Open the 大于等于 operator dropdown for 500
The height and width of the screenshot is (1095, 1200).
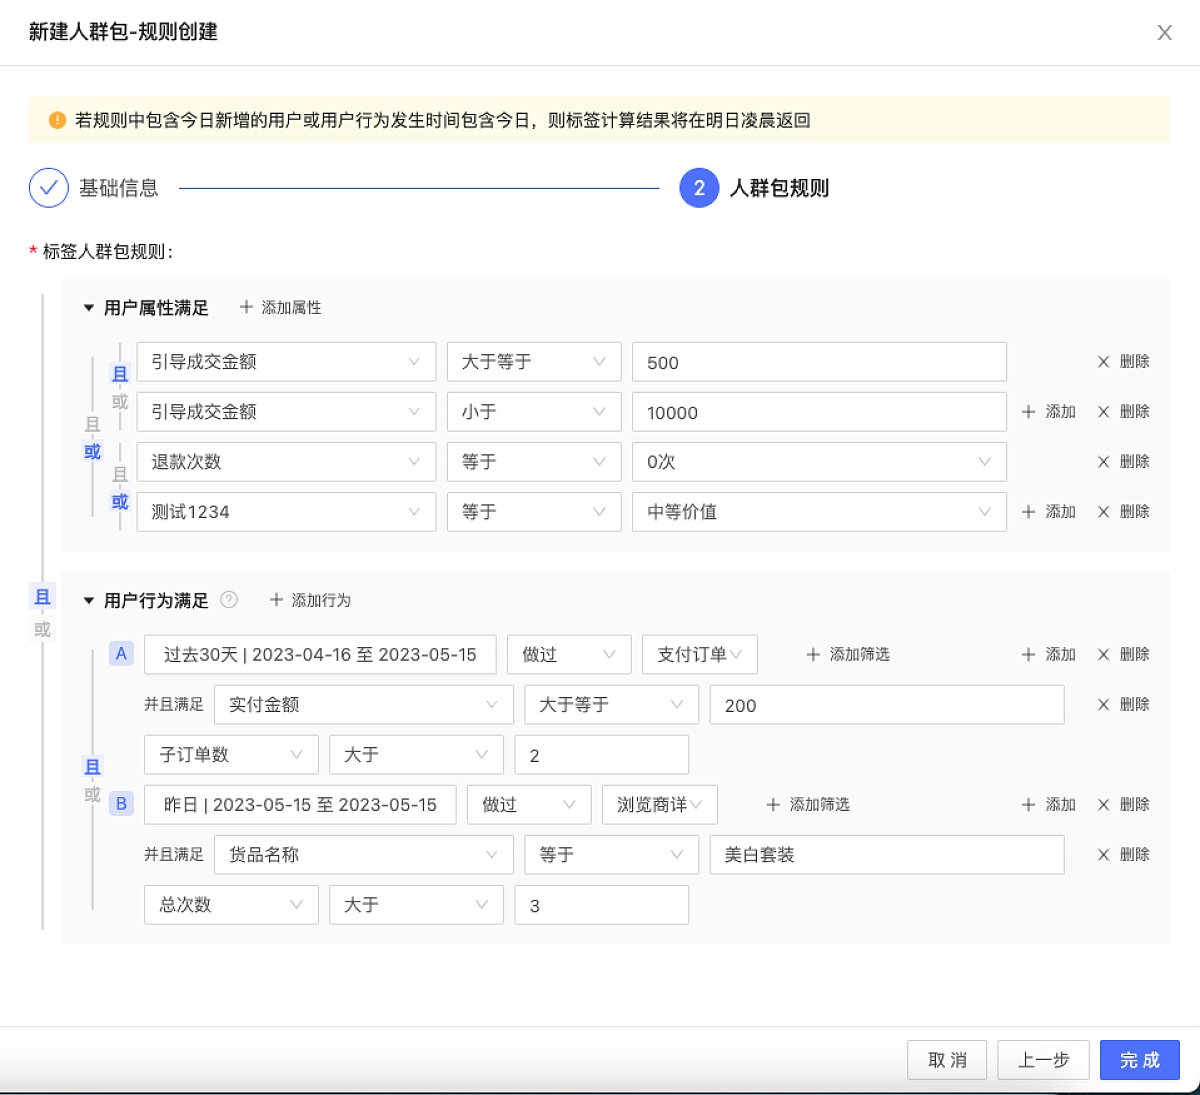(534, 362)
